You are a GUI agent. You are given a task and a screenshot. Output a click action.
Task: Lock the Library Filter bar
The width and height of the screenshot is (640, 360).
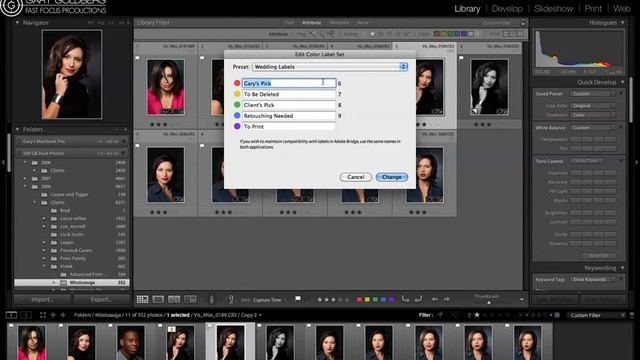[523, 22]
